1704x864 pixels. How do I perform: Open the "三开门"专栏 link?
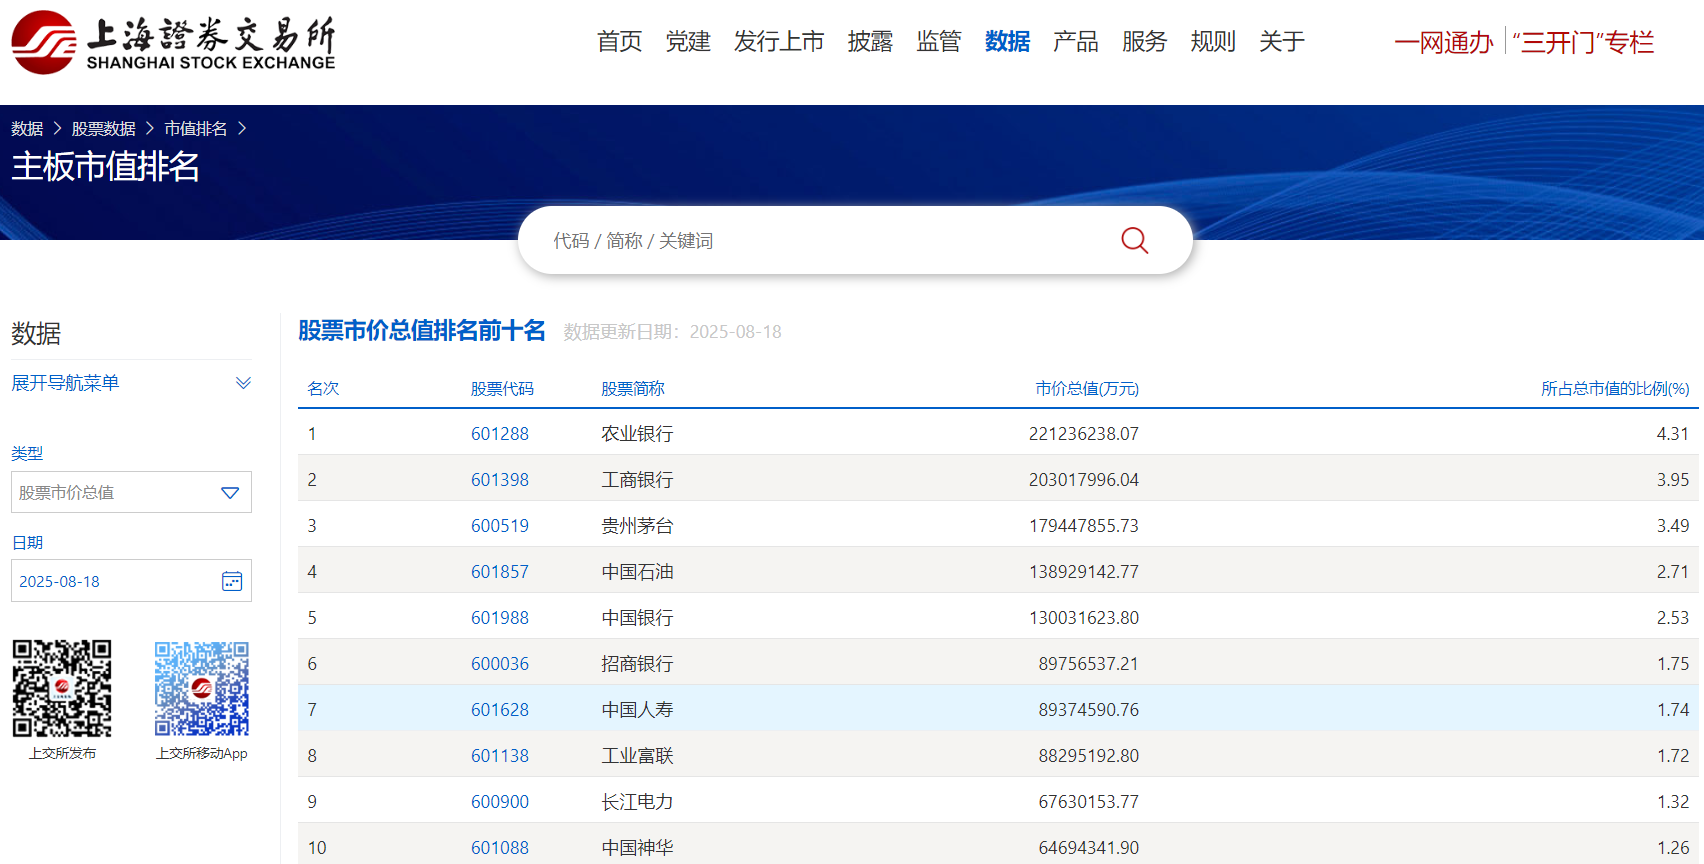(x=1583, y=42)
